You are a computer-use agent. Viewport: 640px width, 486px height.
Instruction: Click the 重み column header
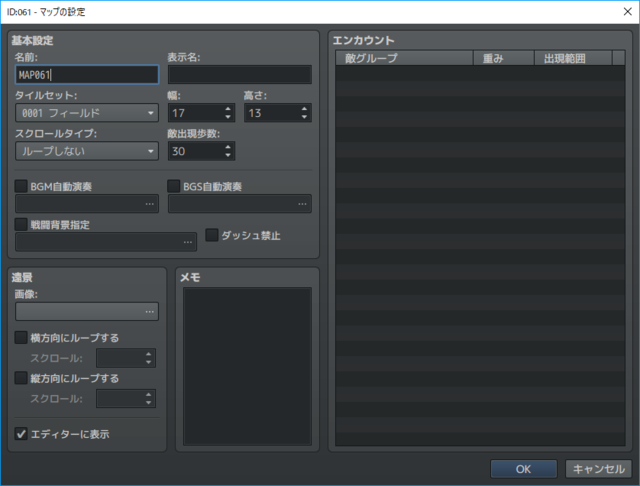click(504, 58)
